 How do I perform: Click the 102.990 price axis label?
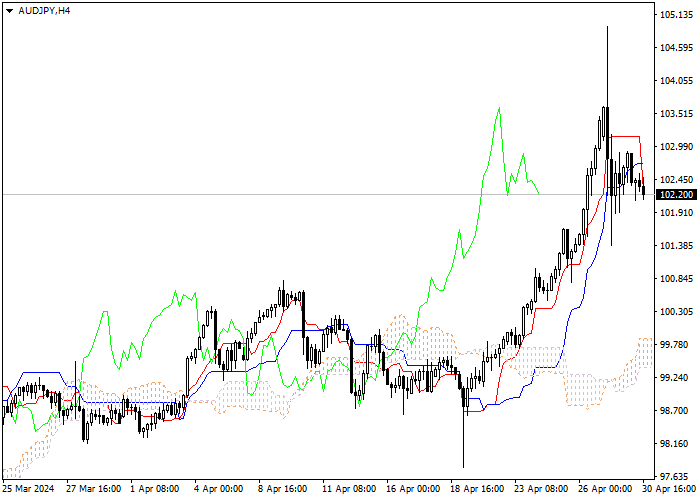pyautogui.click(x=677, y=147)
